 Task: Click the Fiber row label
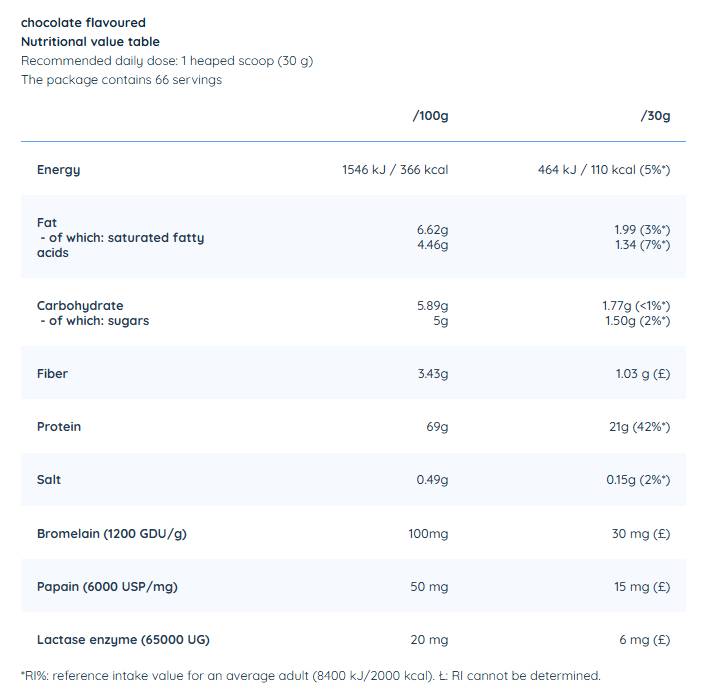point(52,374)
